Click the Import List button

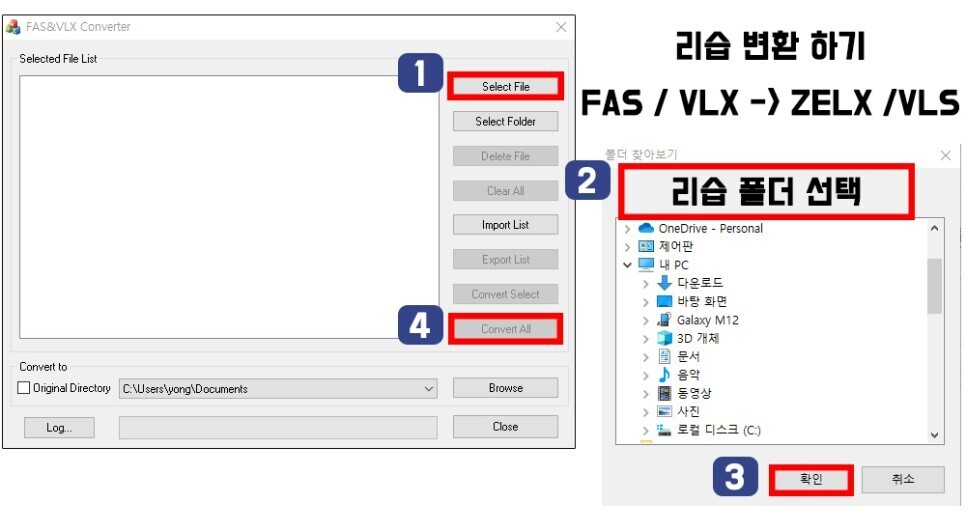tap(505, 225)
